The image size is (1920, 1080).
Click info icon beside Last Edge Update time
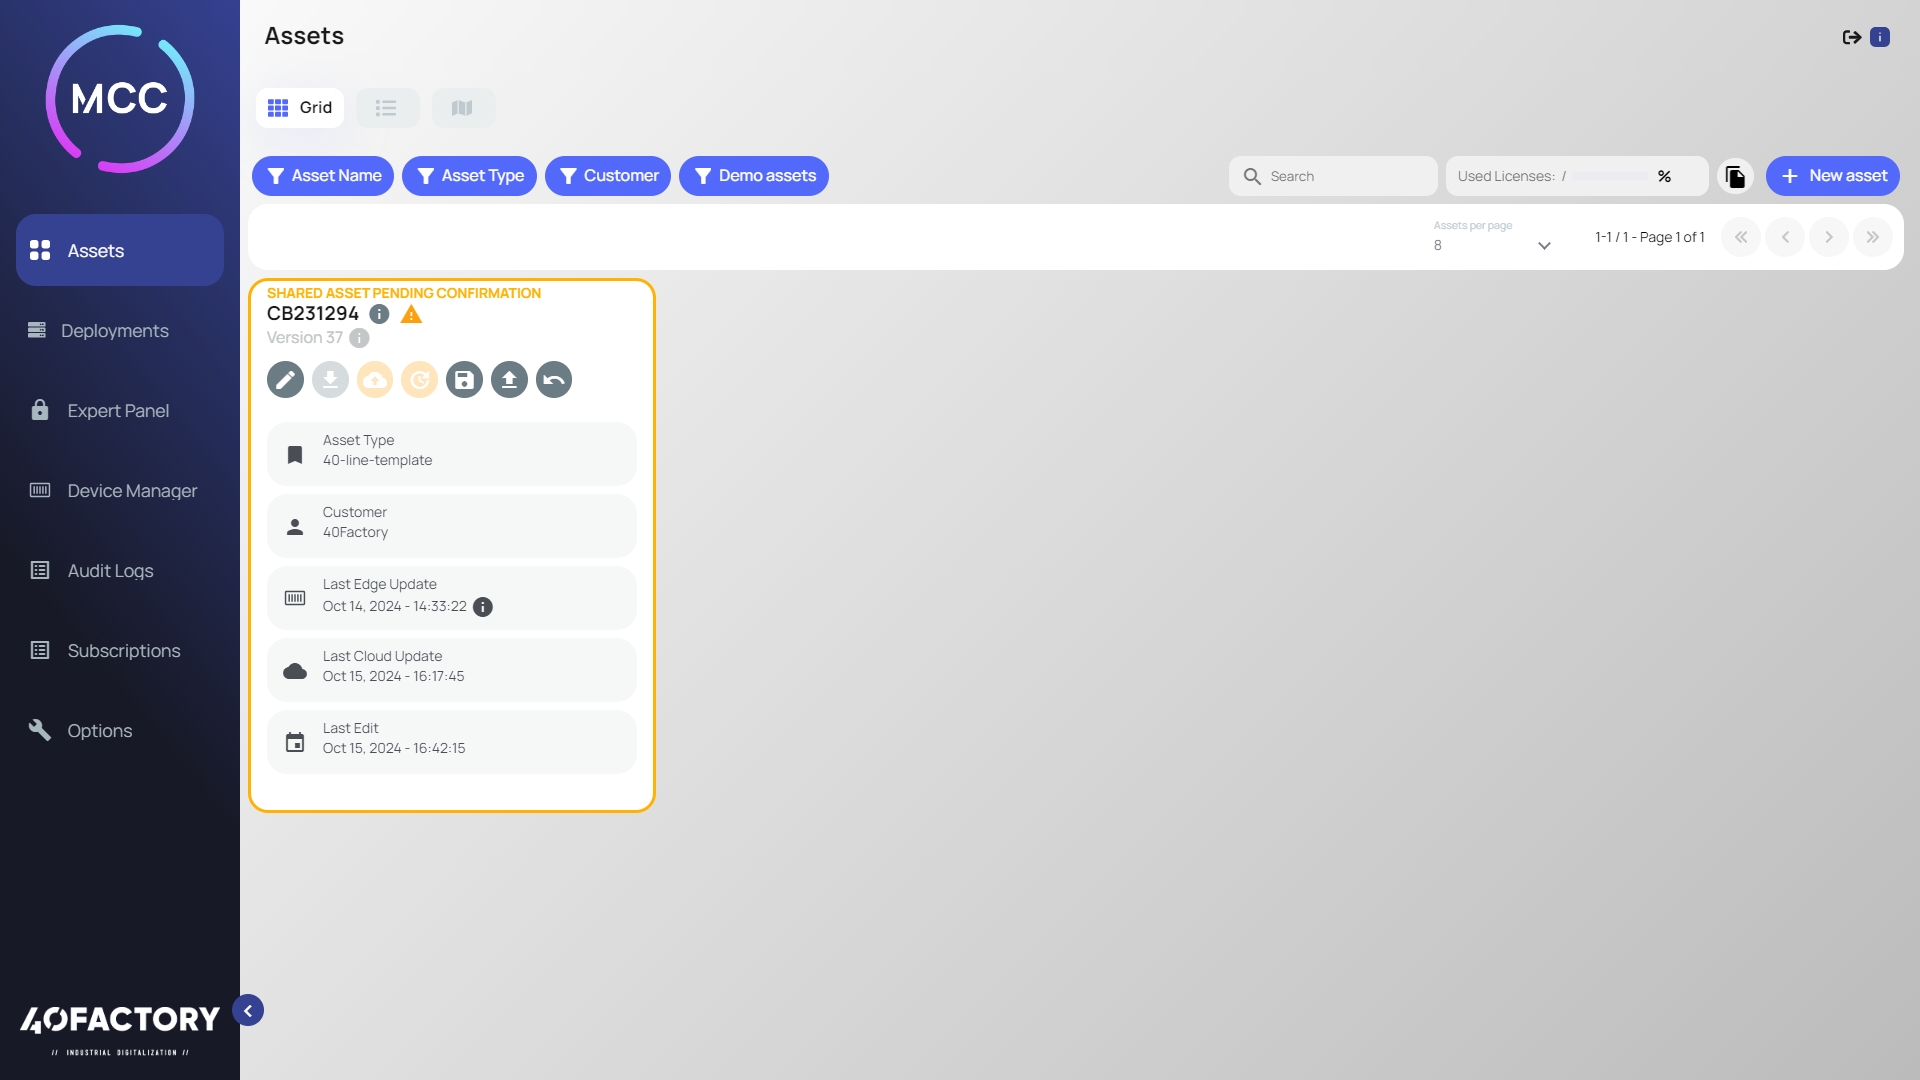483,607
